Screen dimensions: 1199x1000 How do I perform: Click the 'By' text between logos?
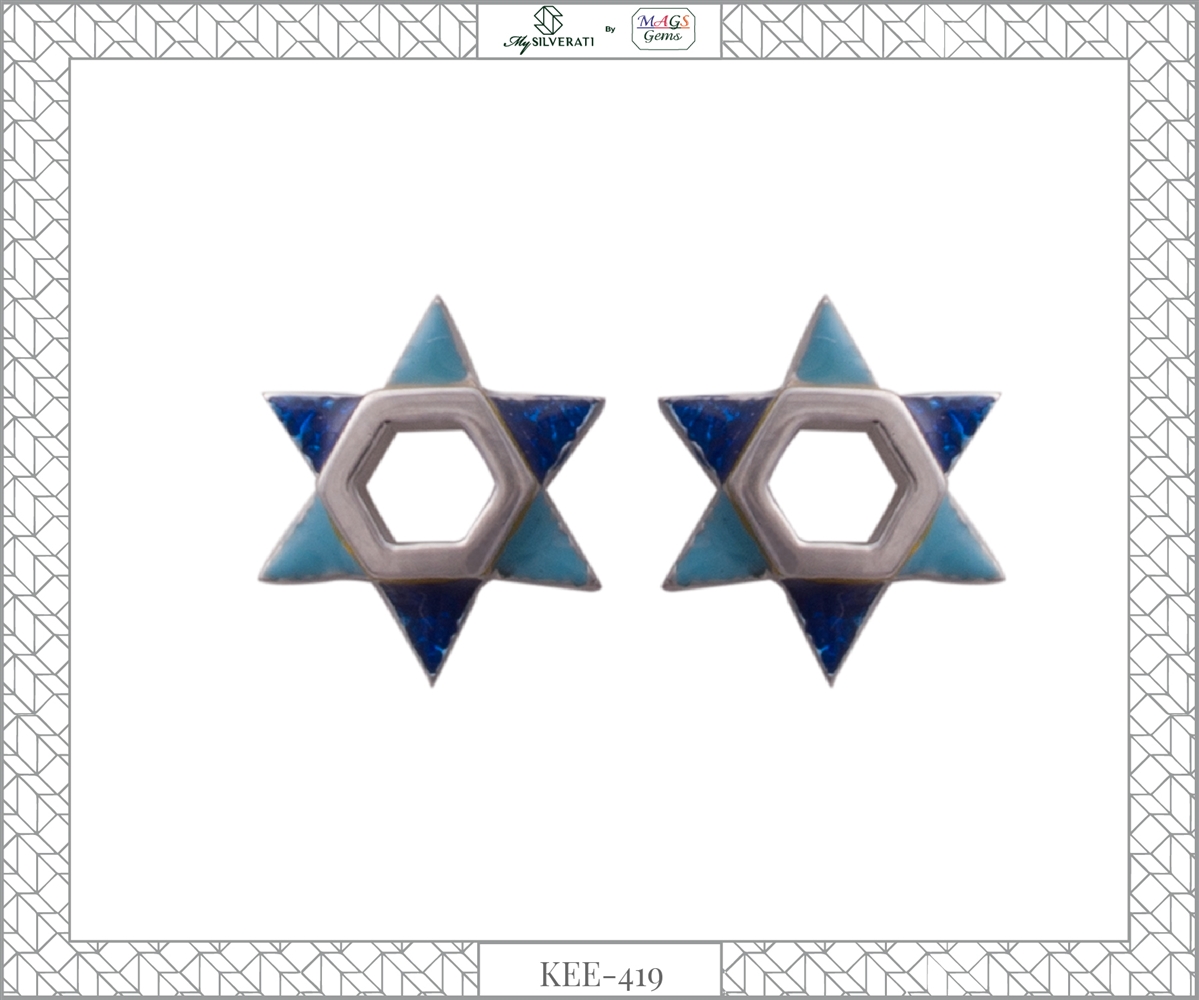pos(610,30)
